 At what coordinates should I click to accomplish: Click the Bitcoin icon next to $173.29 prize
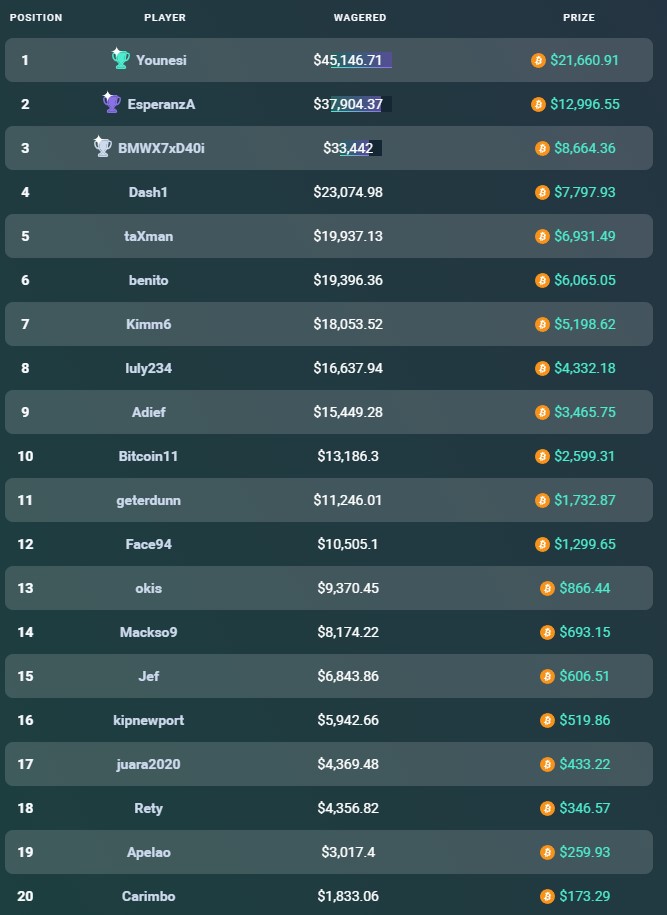(547, 896)
